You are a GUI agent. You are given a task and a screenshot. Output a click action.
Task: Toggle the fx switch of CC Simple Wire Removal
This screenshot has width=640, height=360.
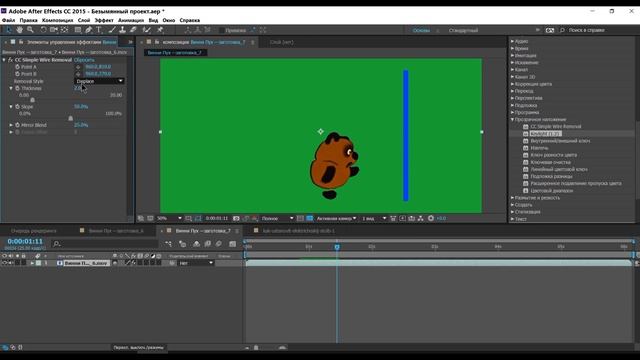click(x=10, y=60)
